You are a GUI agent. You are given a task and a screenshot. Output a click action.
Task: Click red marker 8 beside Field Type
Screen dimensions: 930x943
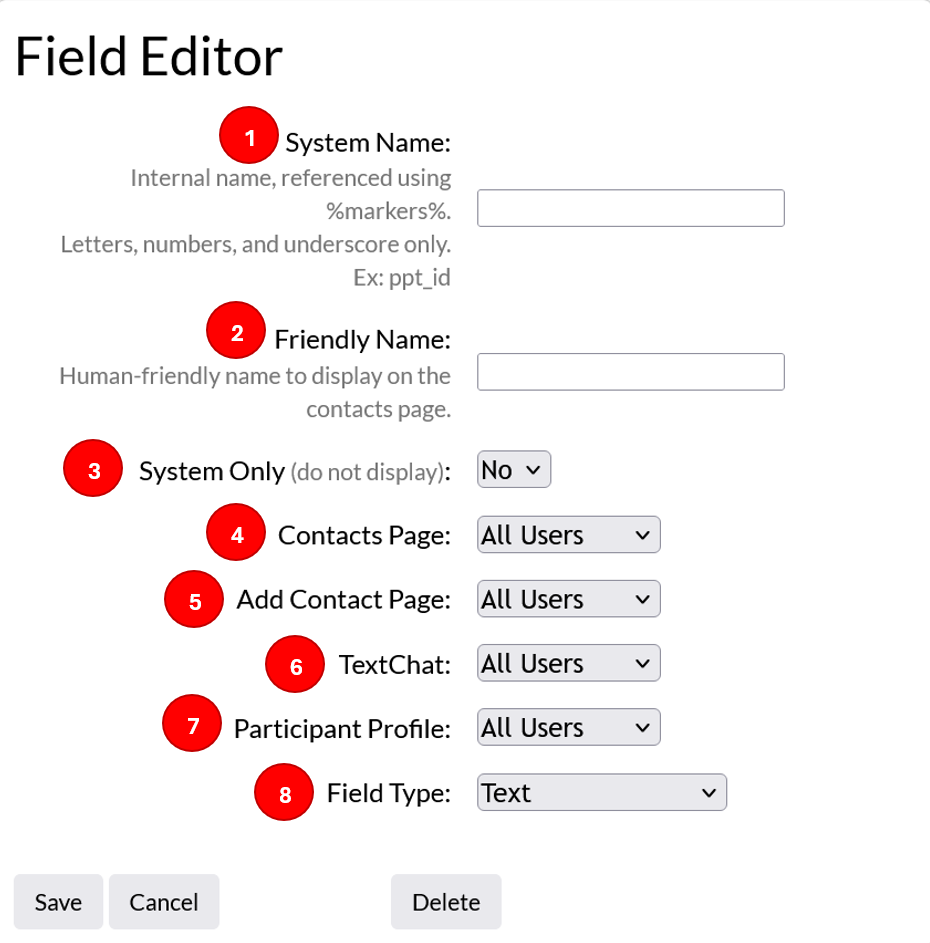click(x=284, y=792)
